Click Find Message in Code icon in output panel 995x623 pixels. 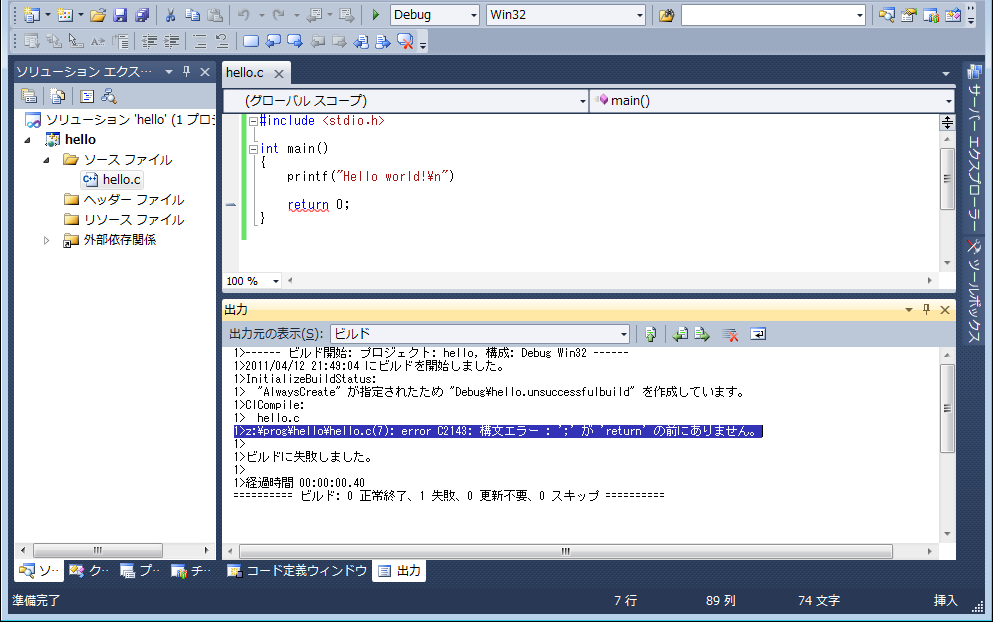pos(650,334)
